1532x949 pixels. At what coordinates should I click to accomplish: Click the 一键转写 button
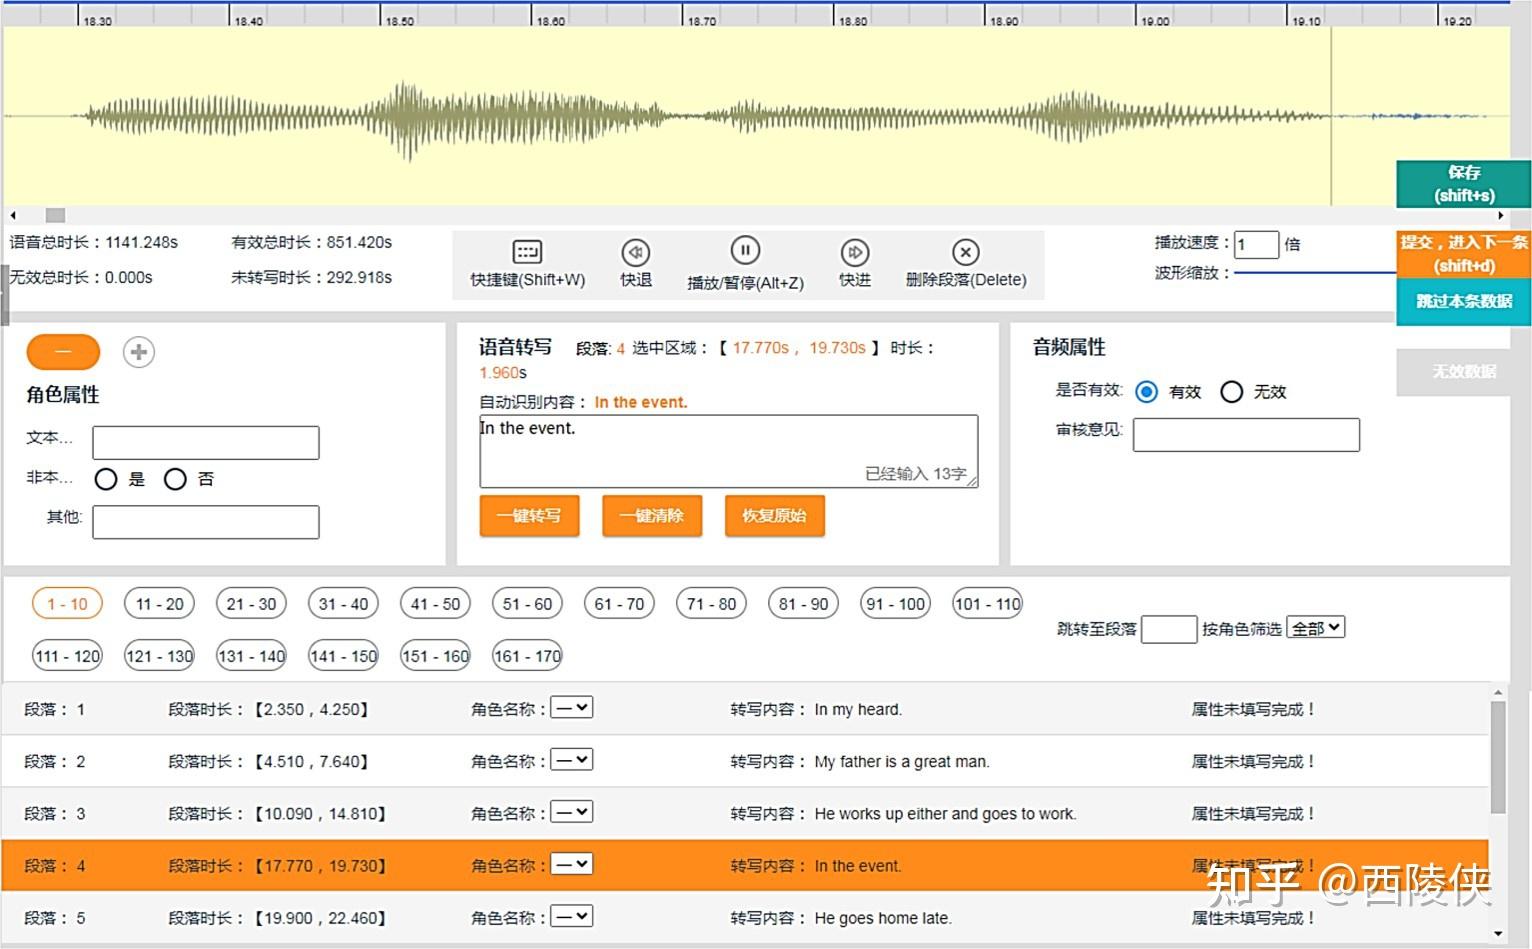tap(530, 516)
